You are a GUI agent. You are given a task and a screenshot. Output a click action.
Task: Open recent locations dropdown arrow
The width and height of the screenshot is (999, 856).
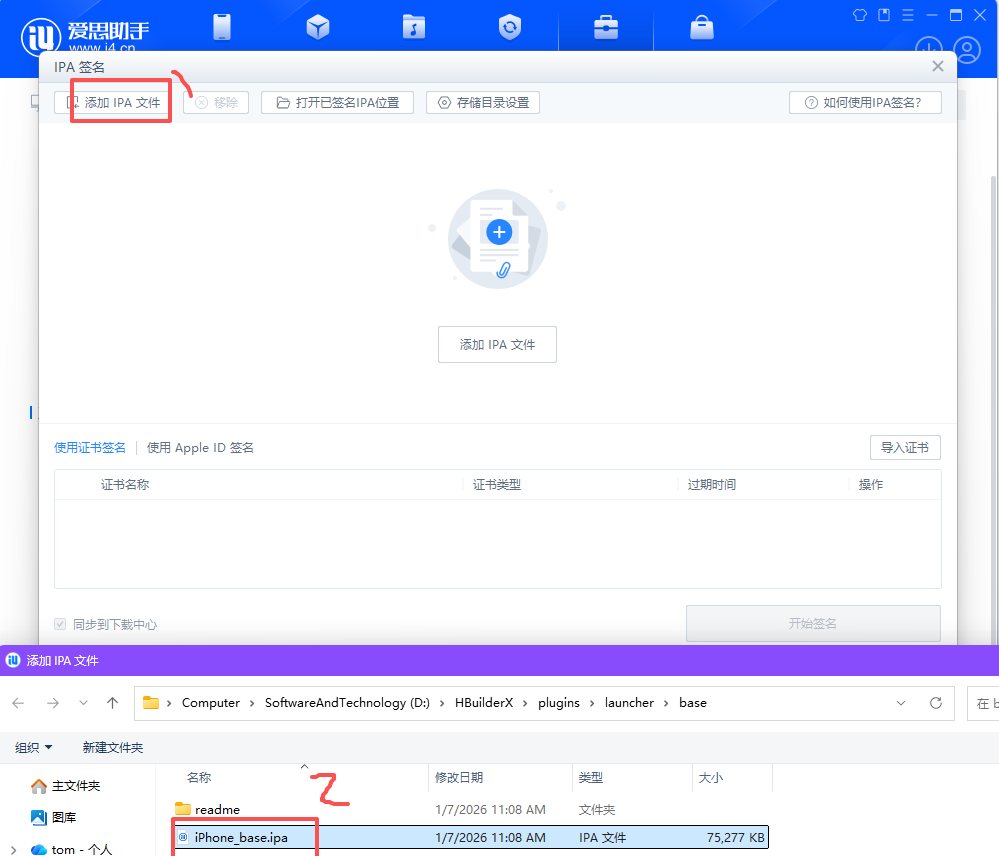(x=83, y=703)
